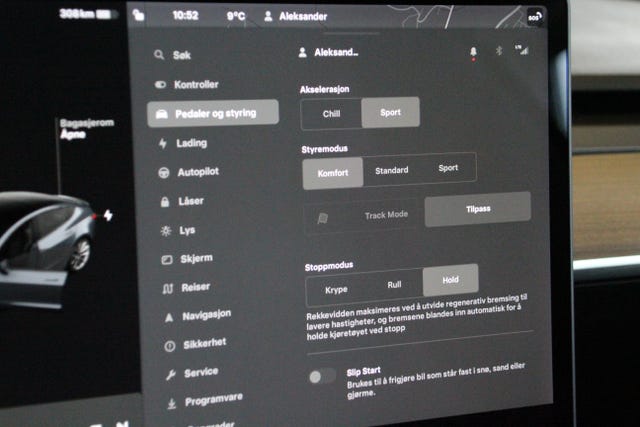Viewport: 640px width, 427px height.
Task: Select Standard steering mode
Action: pyautogui.click(x=391, y=170)
